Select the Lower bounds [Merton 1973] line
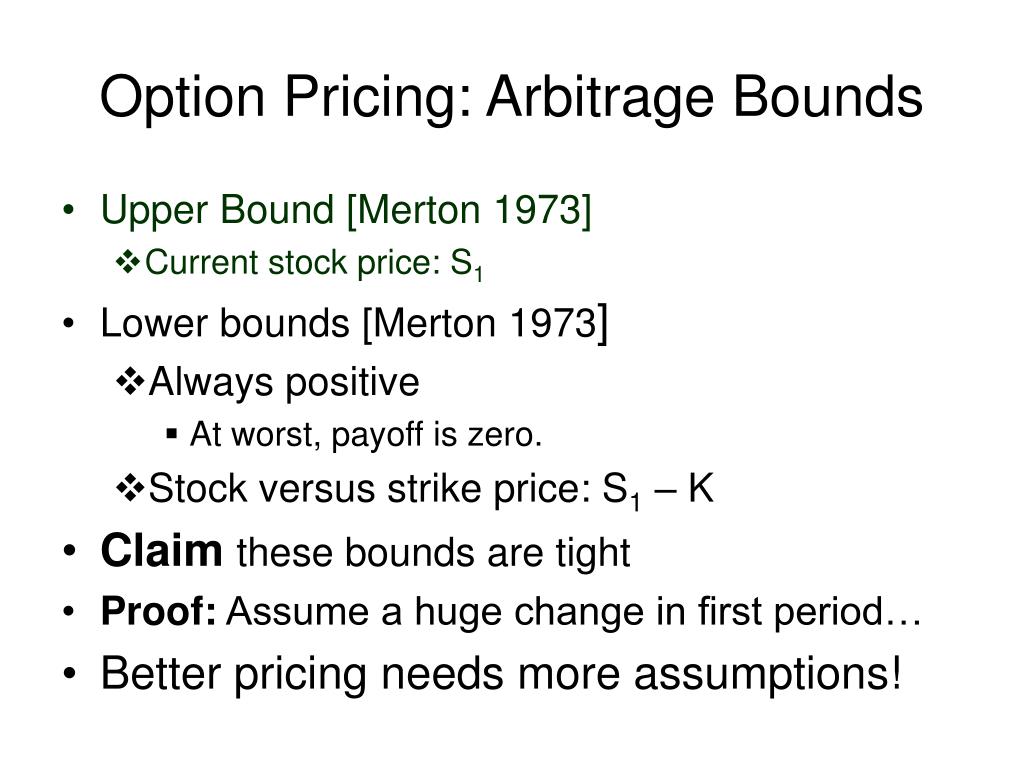The width and height of the screenshot is (1024, 768). (x=354, y=323)
